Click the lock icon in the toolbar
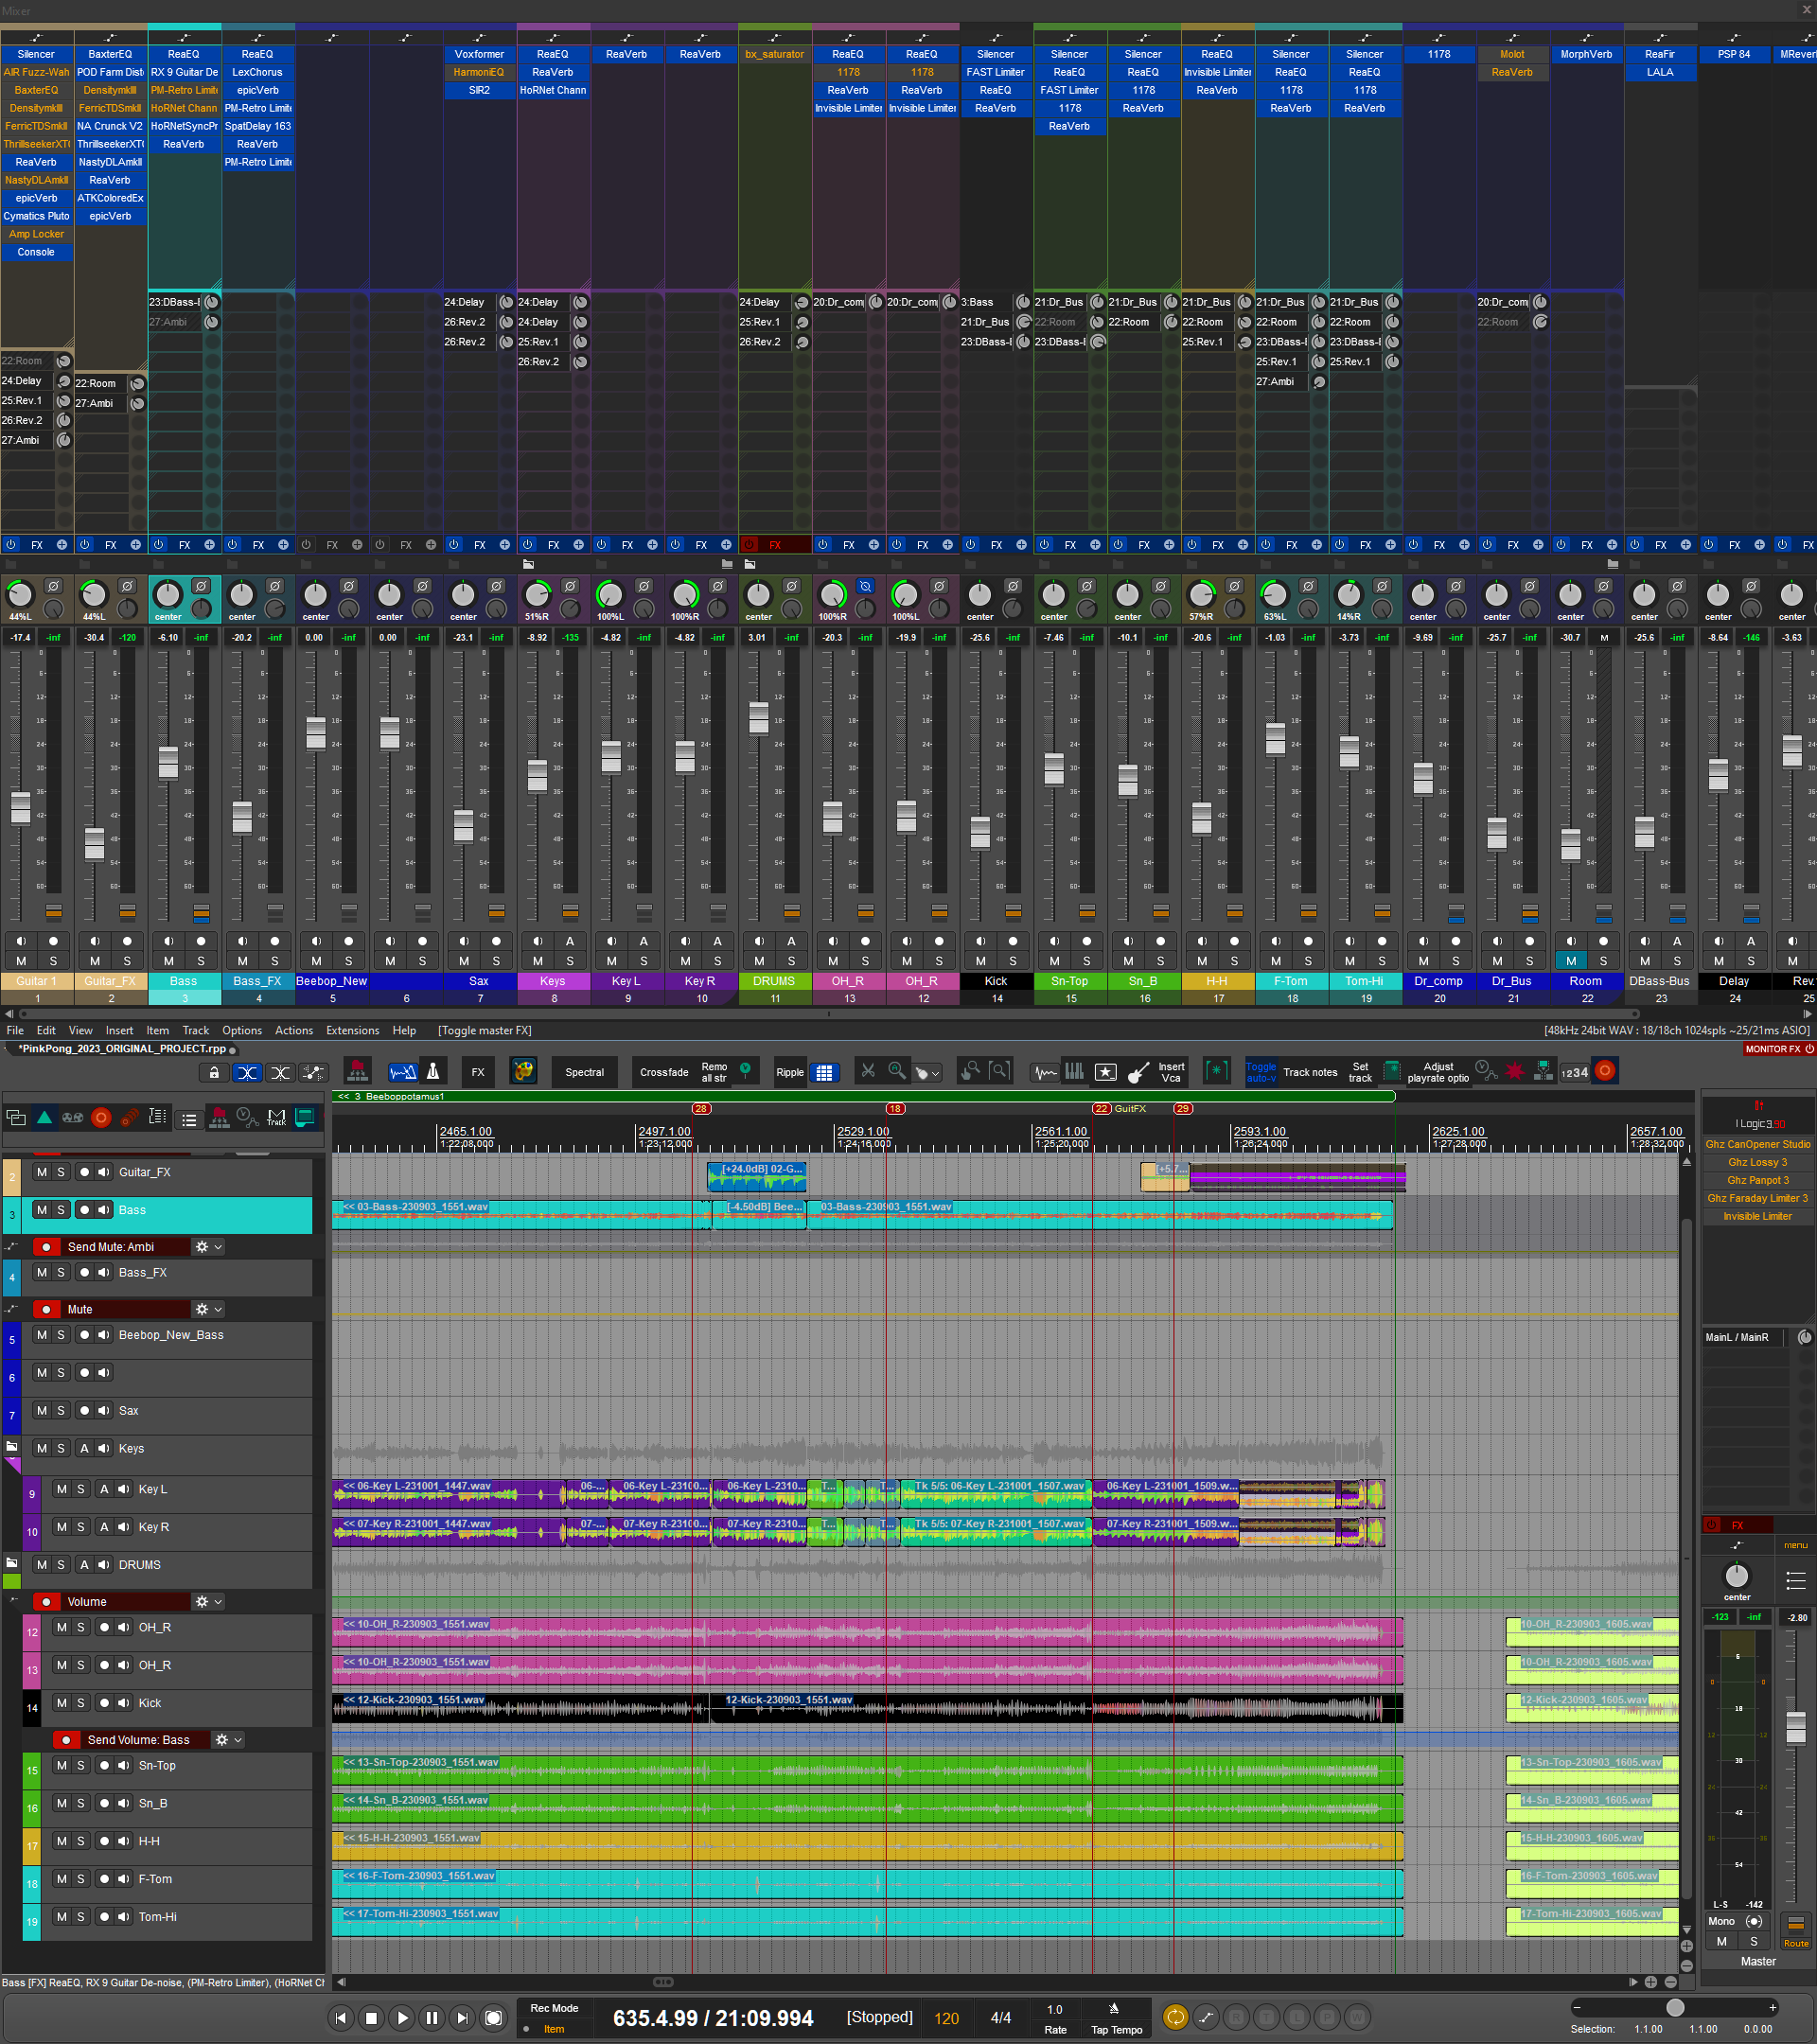This screenshot has width=1817, height=2044. (x=214, y=1072)
